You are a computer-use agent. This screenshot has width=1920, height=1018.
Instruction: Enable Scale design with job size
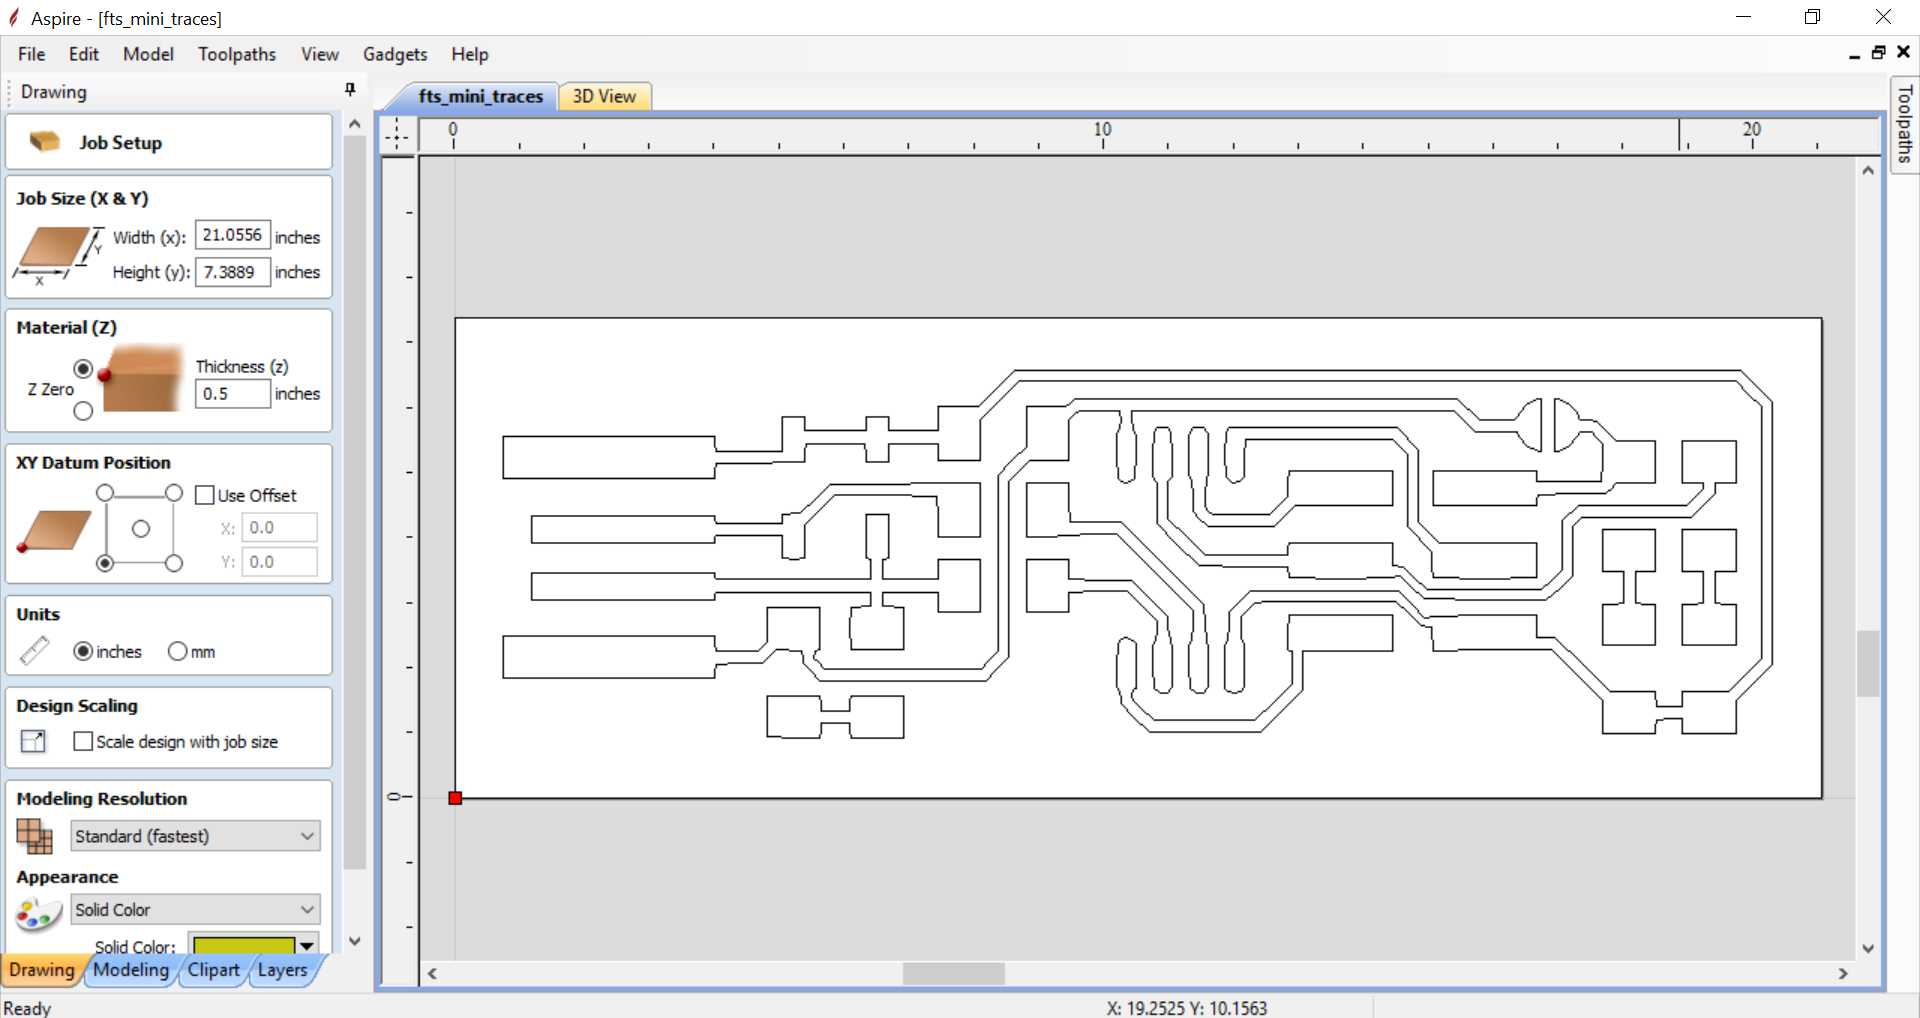(x=83, y=741)
